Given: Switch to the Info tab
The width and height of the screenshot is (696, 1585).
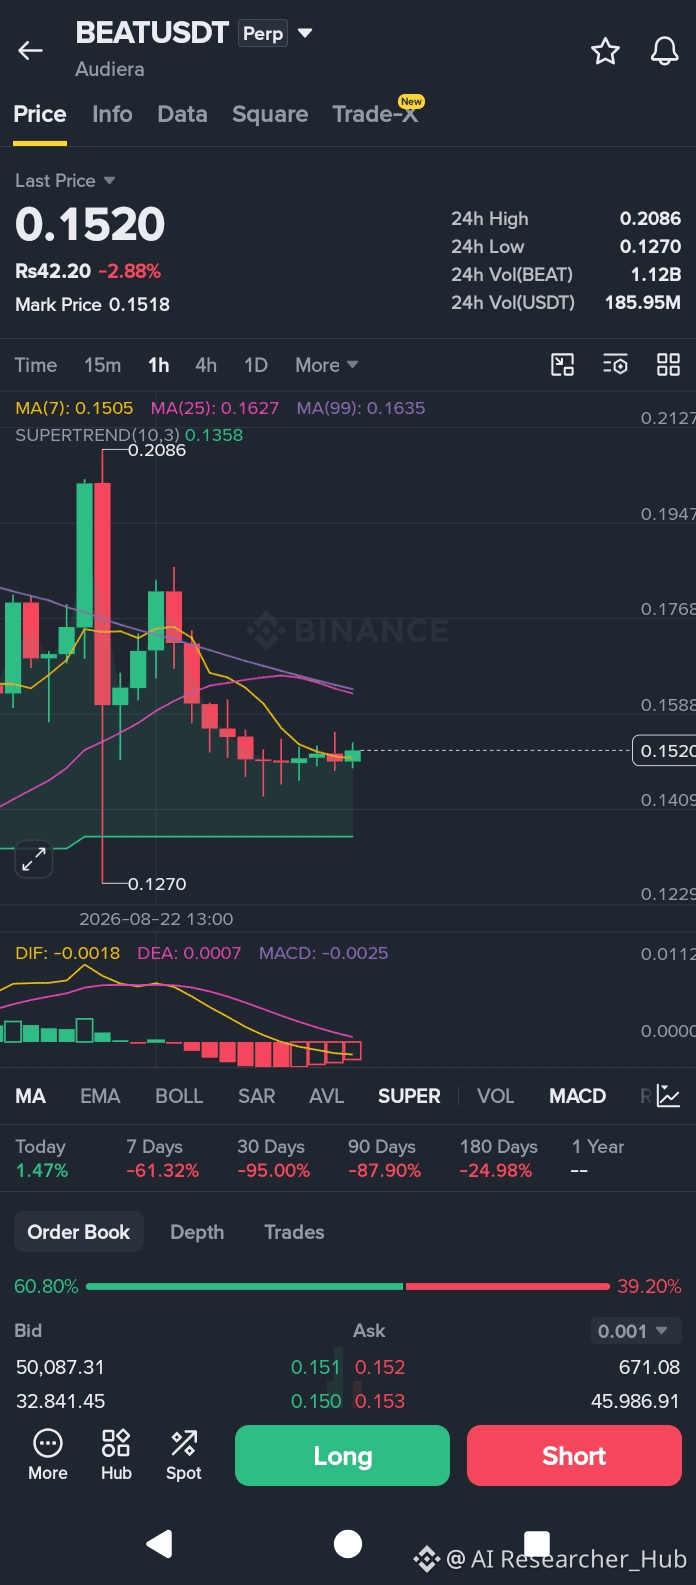Looking at the screenshot, I should (112, 114).
